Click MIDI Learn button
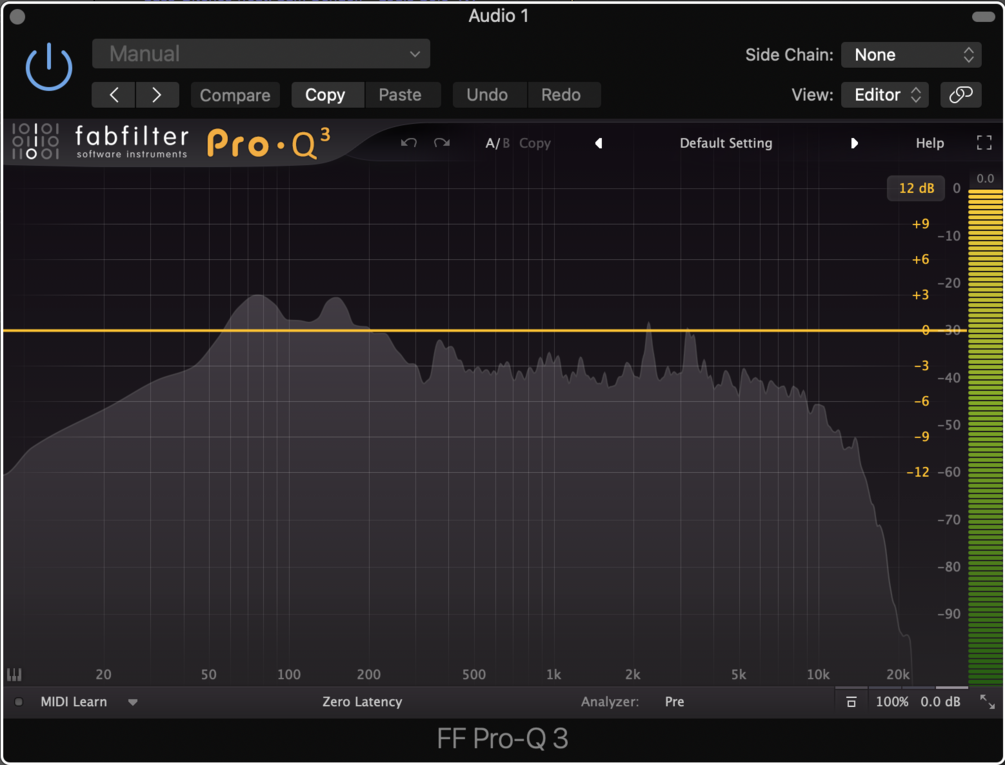The width and height of the screenshot is (1005, 765). click(74, 702)
